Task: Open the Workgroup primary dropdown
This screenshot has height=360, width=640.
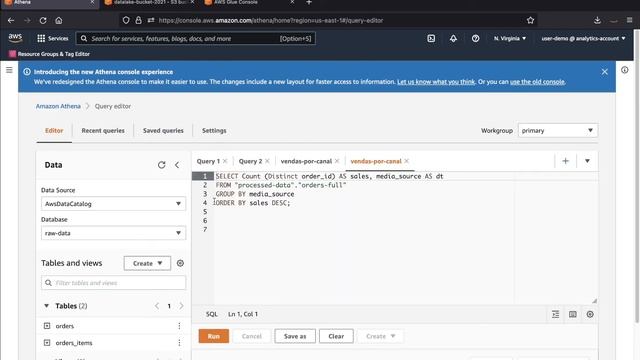Action: (x=558, y=131)
